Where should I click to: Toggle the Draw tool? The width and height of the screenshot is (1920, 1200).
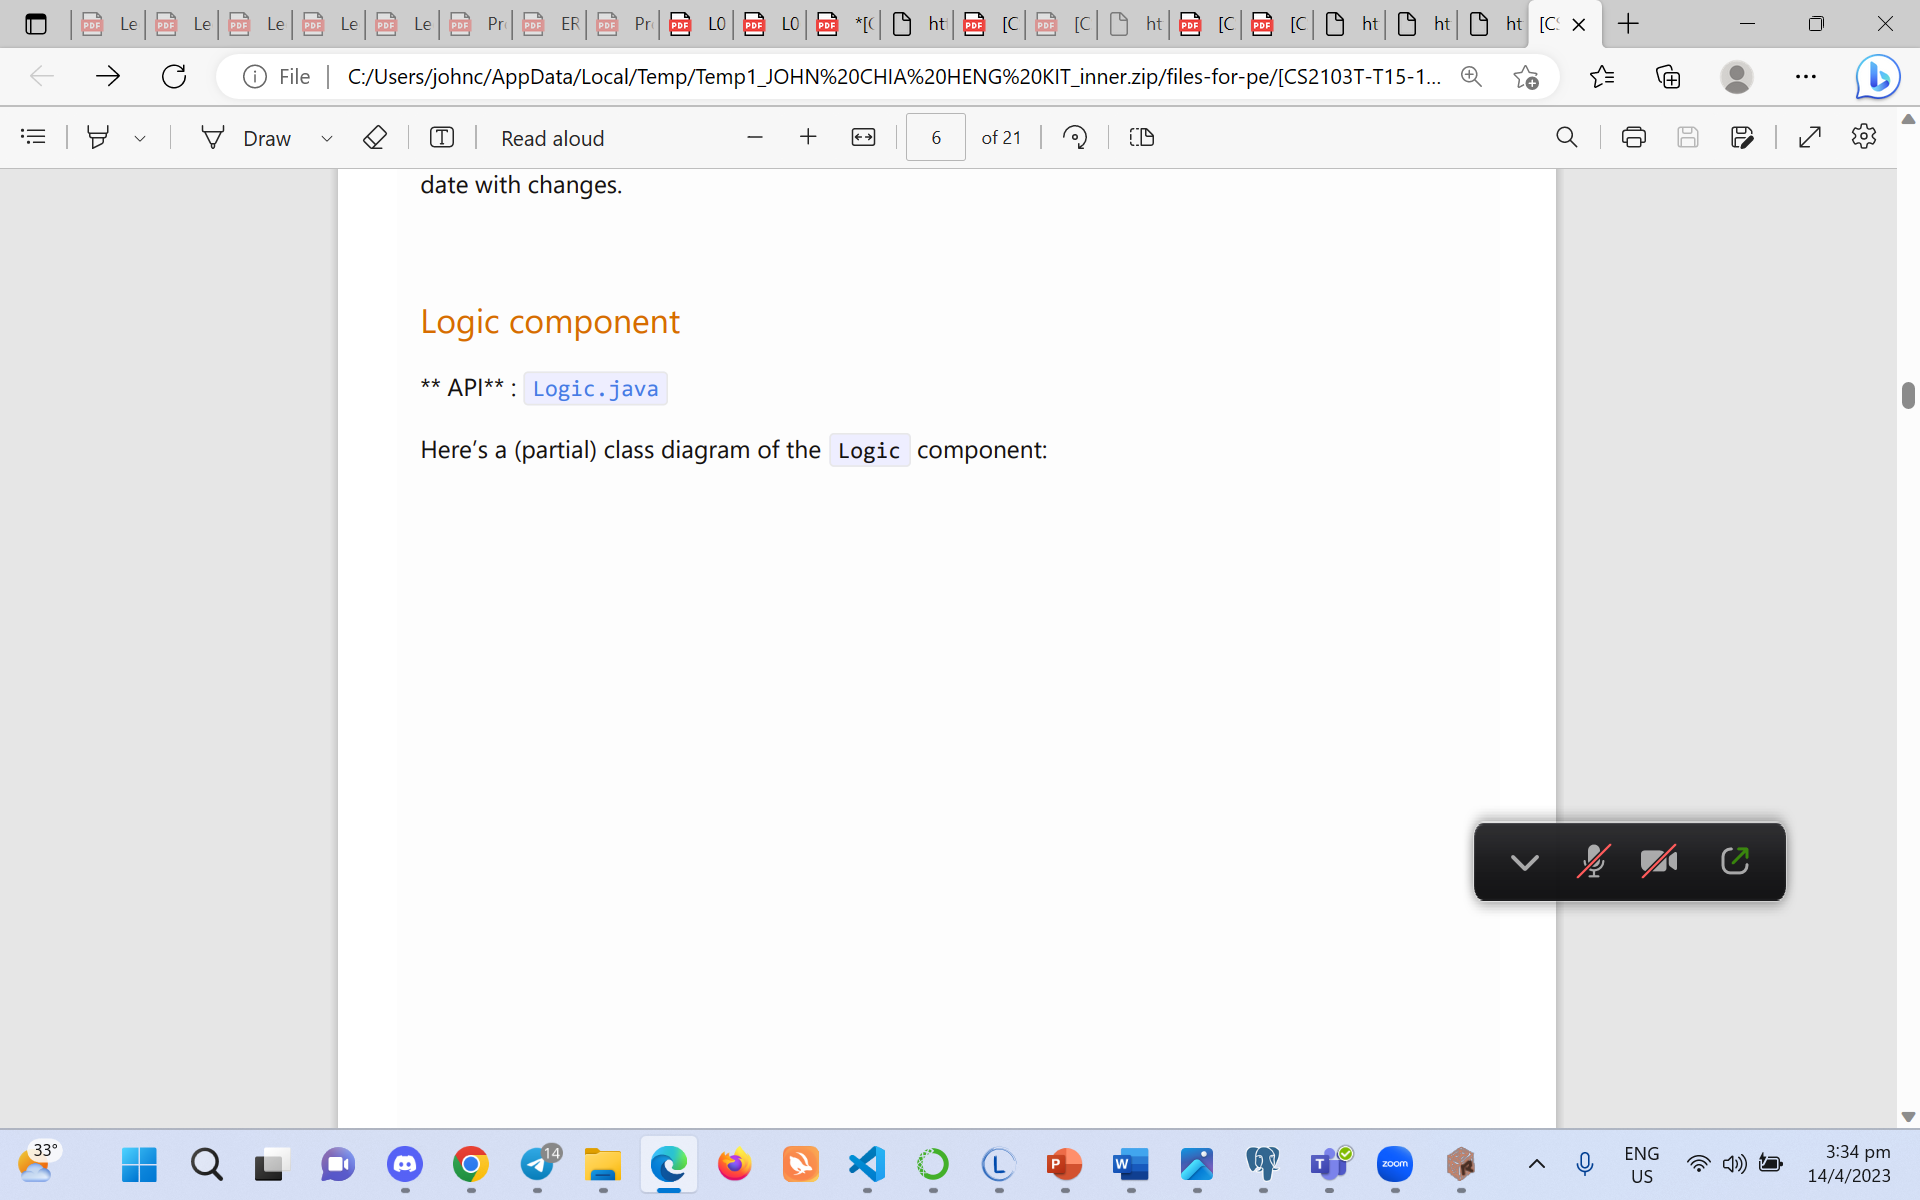(x=246, y=137)
